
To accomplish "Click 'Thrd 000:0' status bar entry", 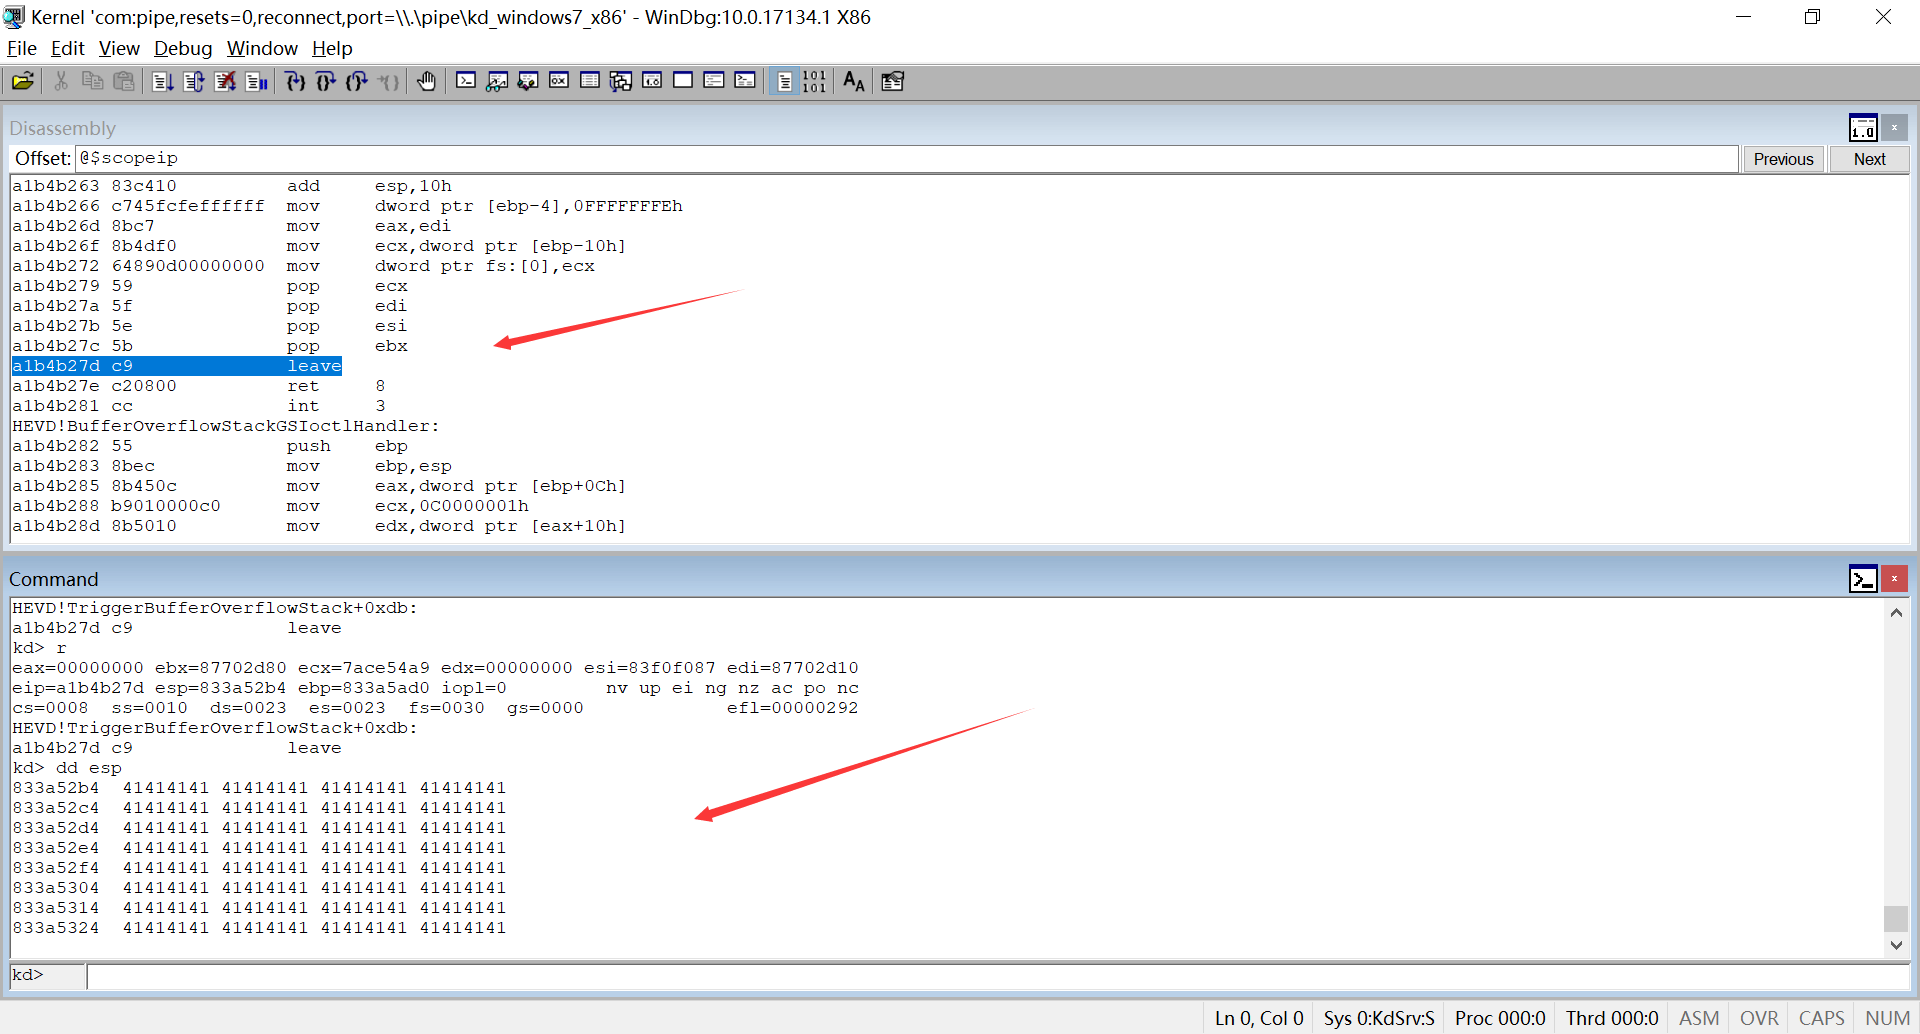I will point(1612,1018).
